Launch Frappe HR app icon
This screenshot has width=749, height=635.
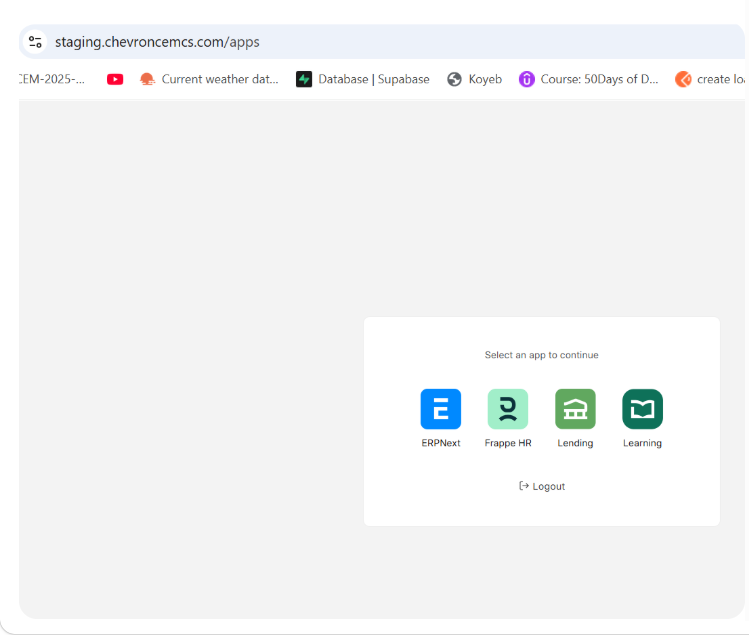(507, 409)
